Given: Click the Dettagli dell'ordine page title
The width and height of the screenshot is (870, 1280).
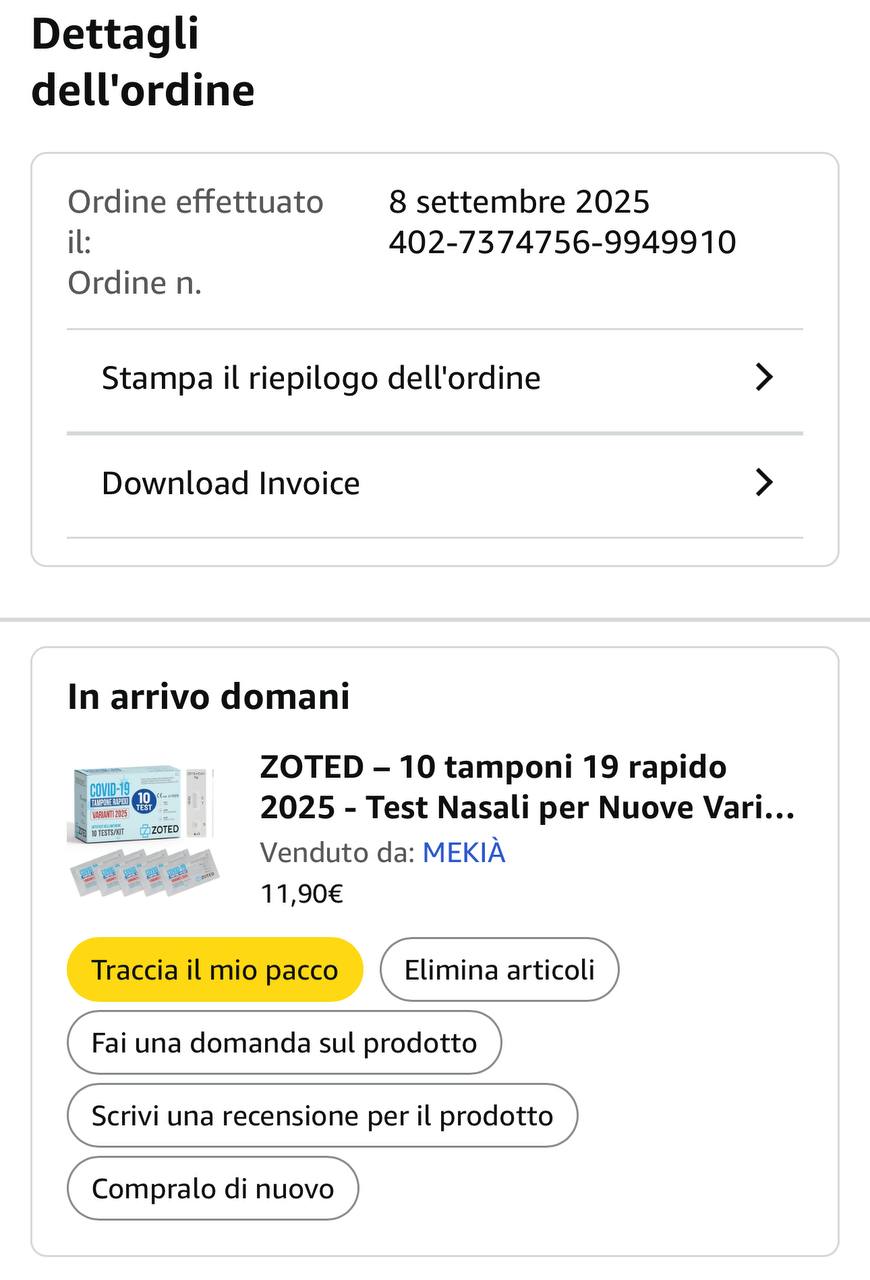Looking at the screenshot, I should tap(143, 62).
